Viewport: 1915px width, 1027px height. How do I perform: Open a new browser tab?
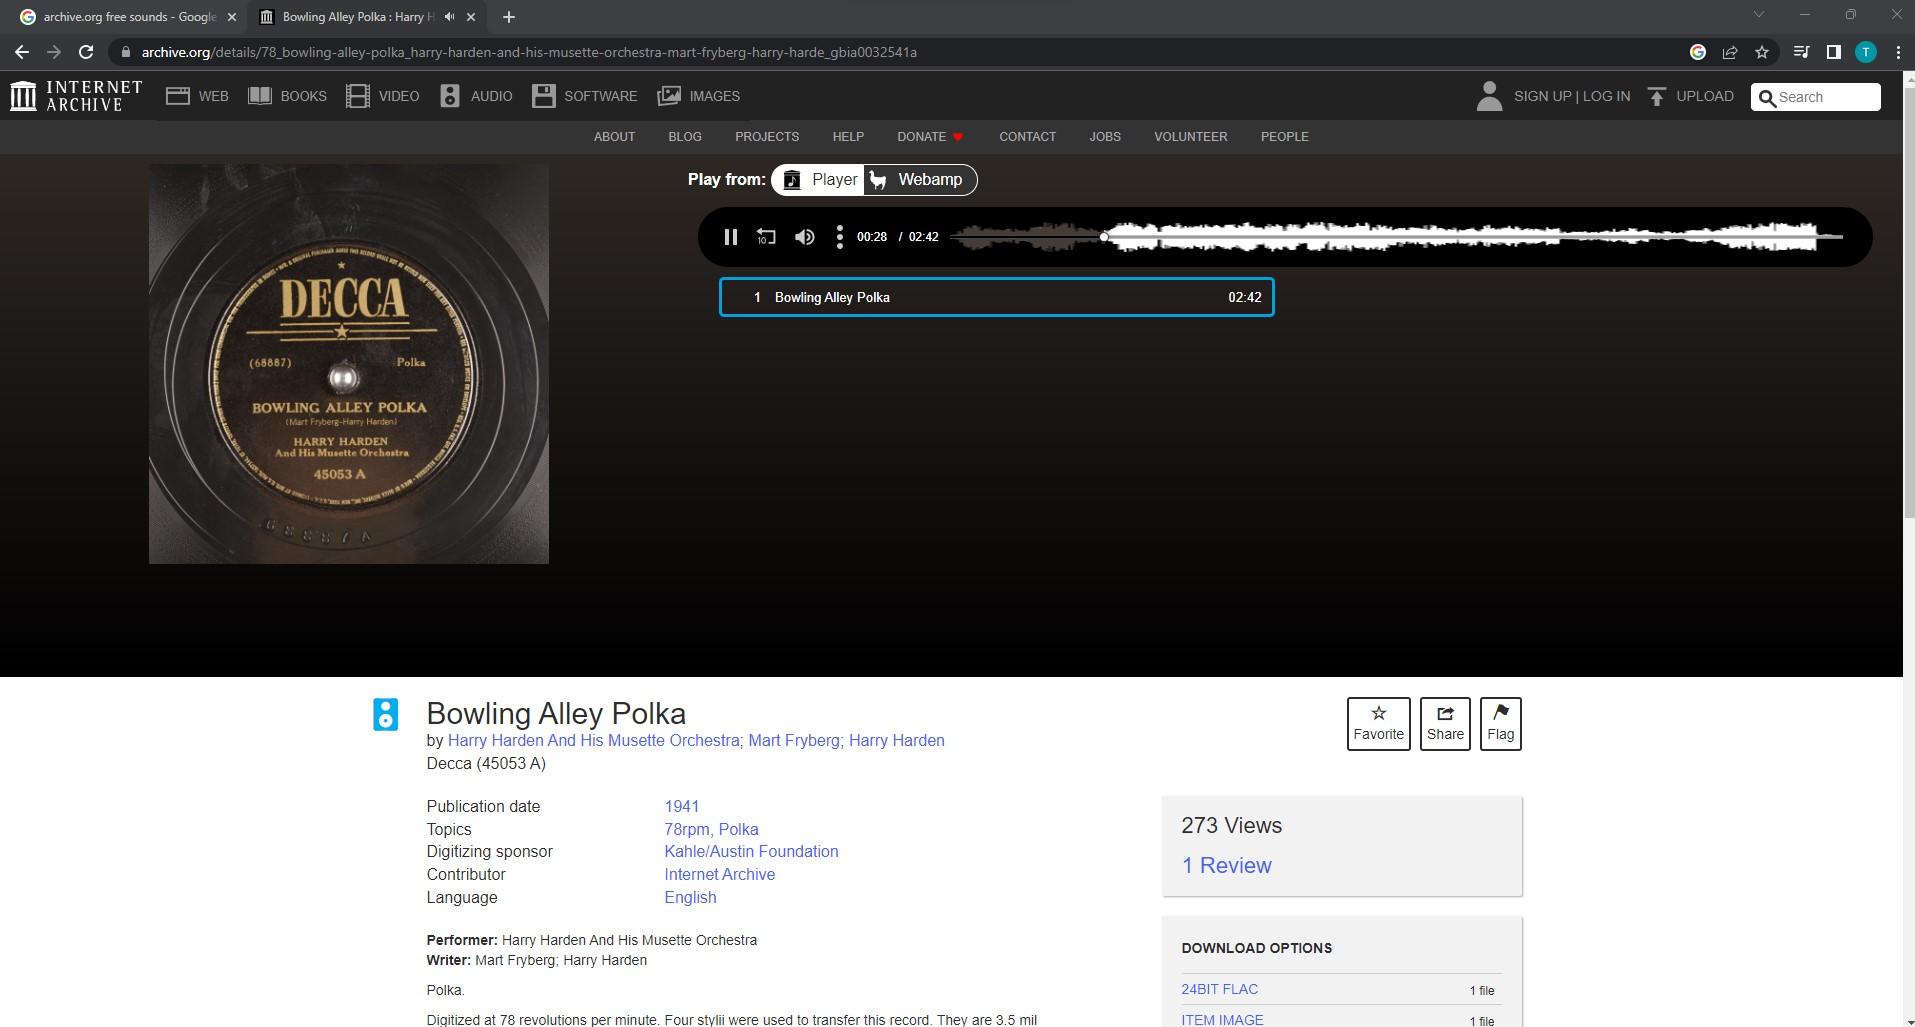[x=509, y=17]
